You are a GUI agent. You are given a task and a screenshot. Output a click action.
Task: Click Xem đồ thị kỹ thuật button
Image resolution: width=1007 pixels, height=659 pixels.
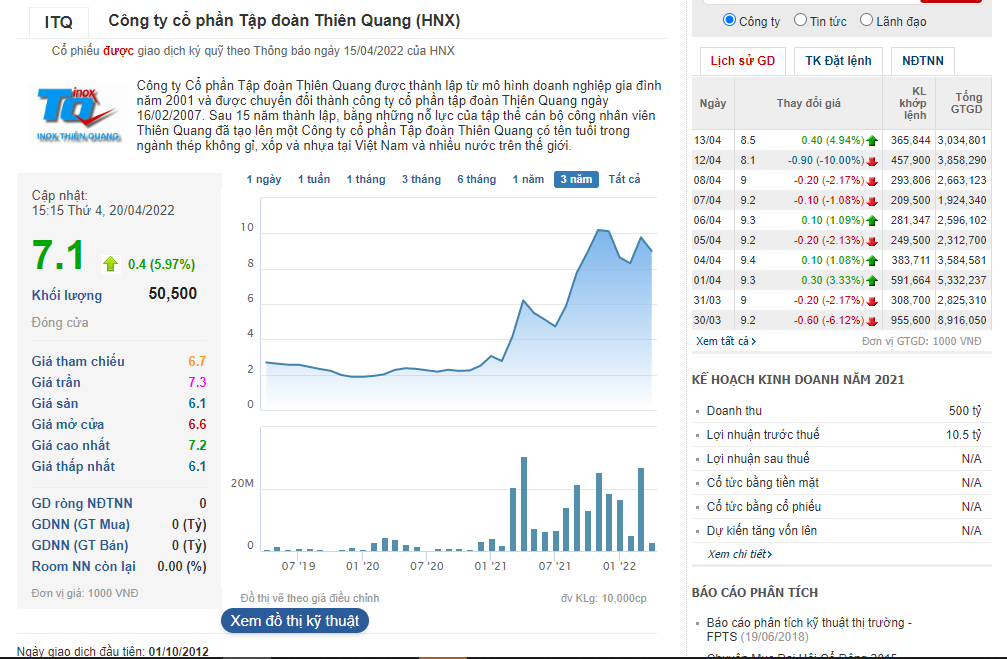coord(295,620)
